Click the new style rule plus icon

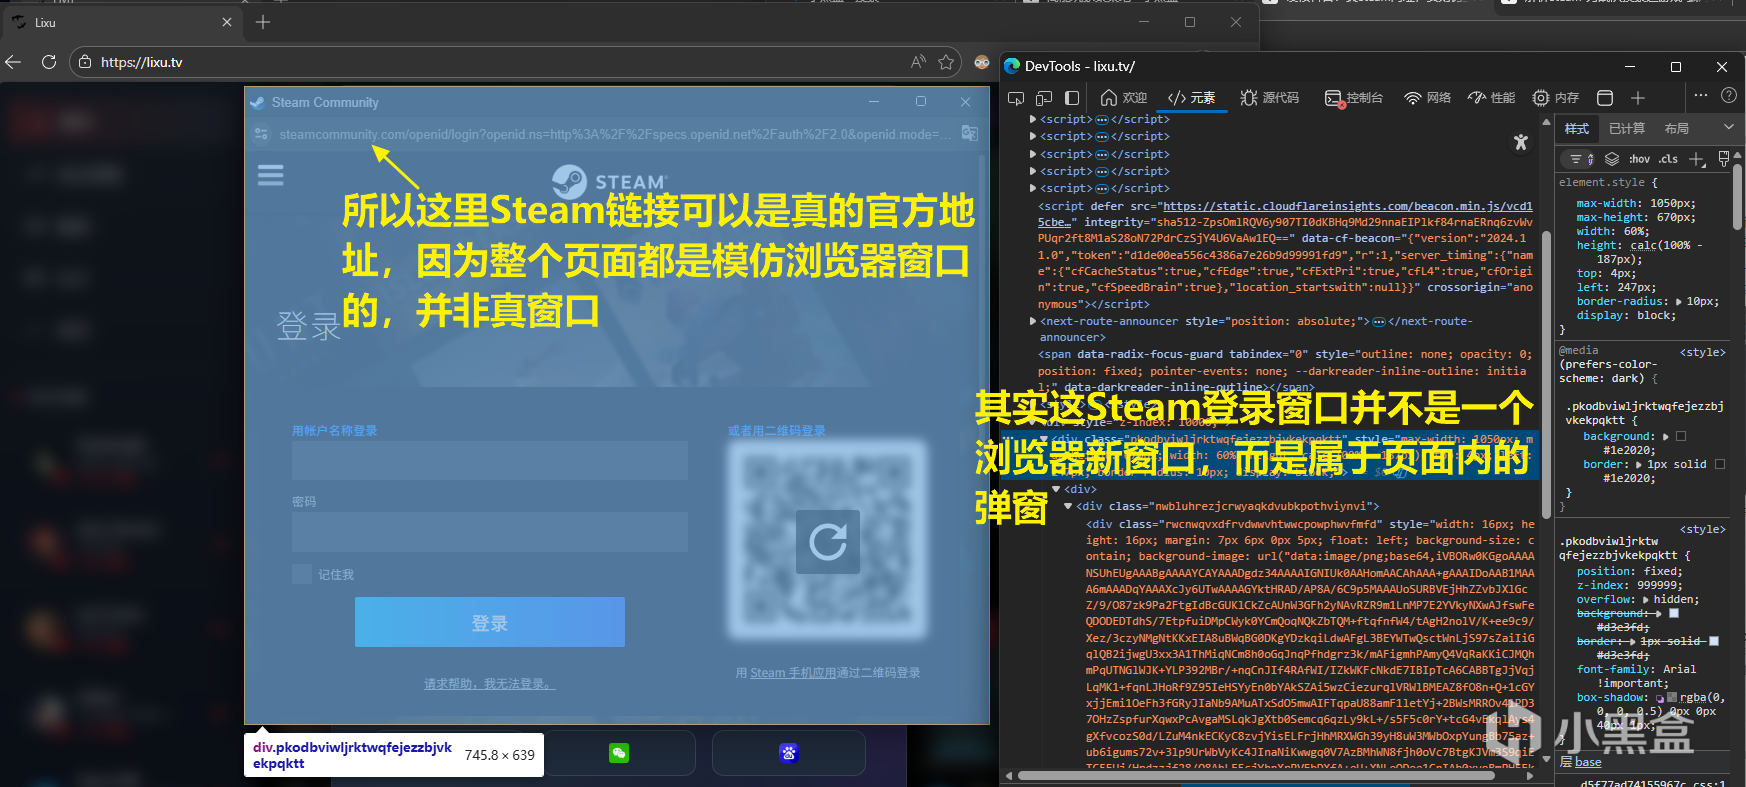click(x=1696, y=159)
